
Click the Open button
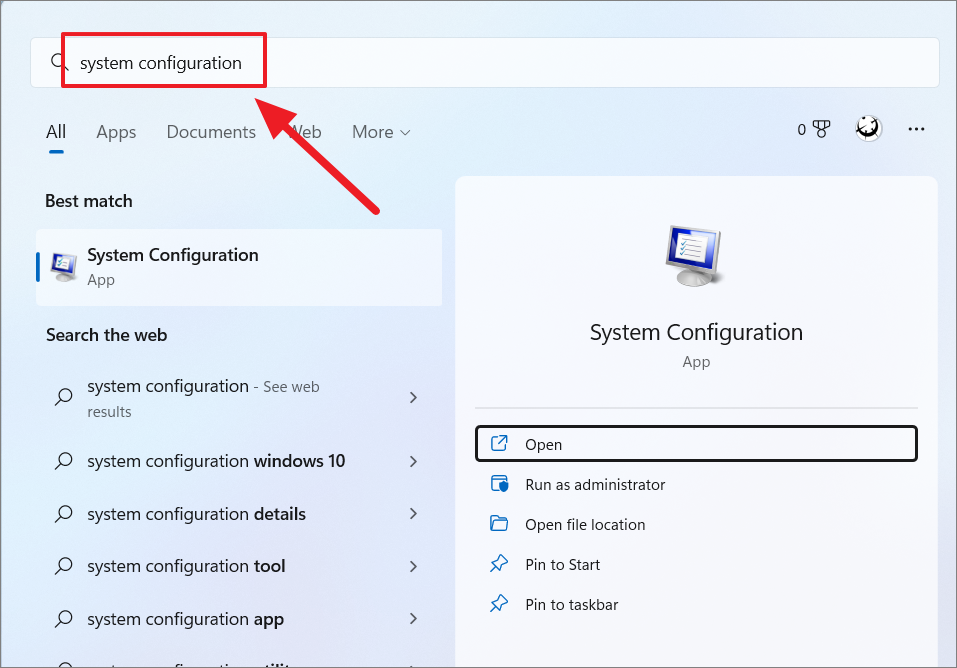696,444
